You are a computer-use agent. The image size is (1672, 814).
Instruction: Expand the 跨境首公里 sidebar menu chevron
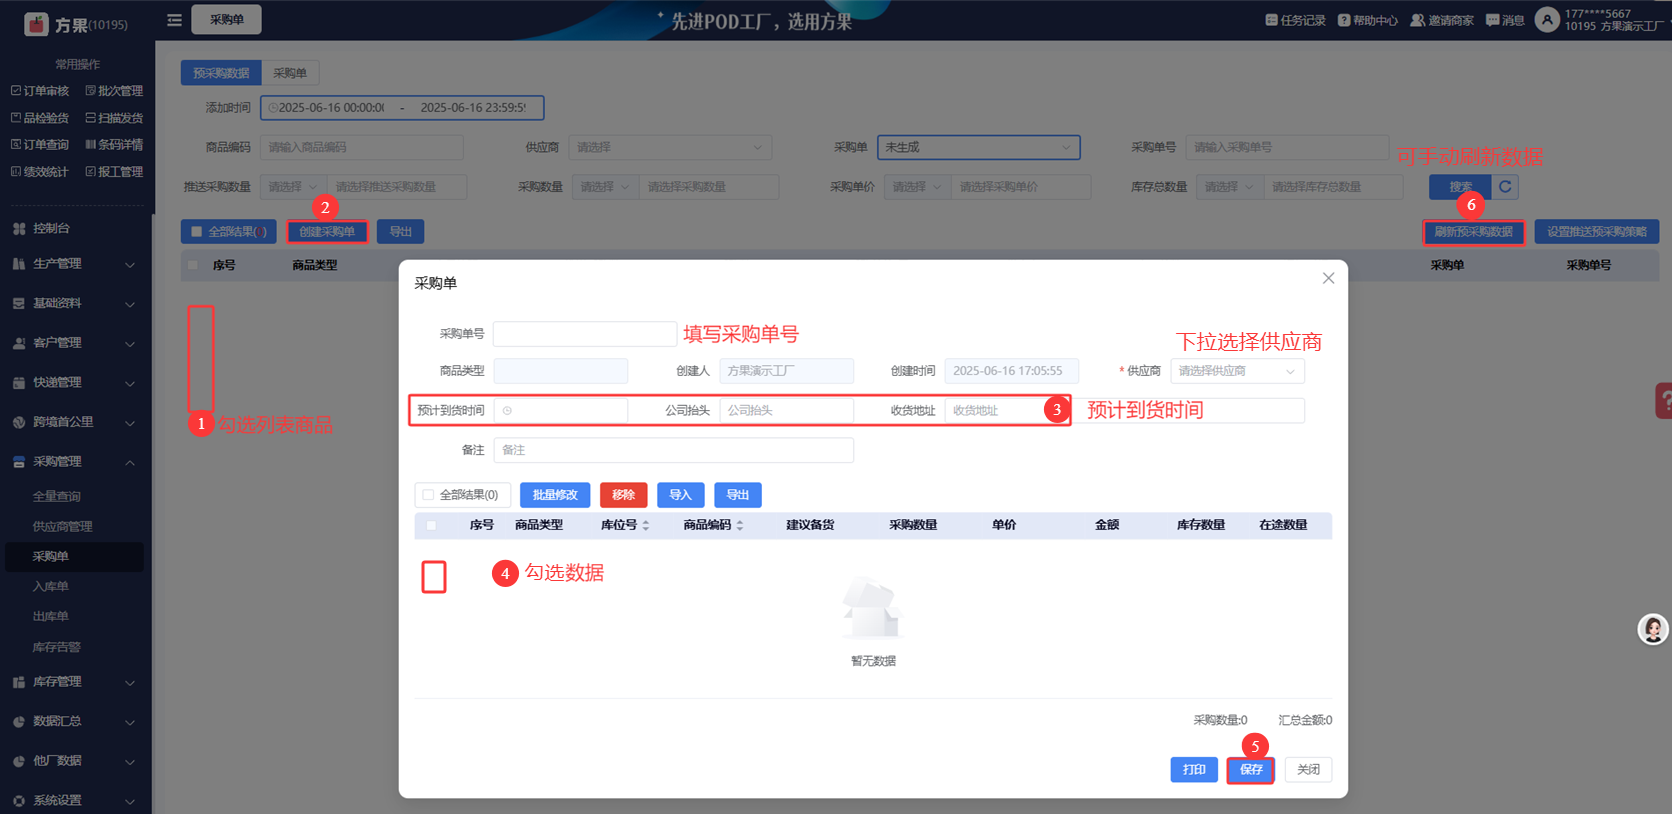click(130, 423)
